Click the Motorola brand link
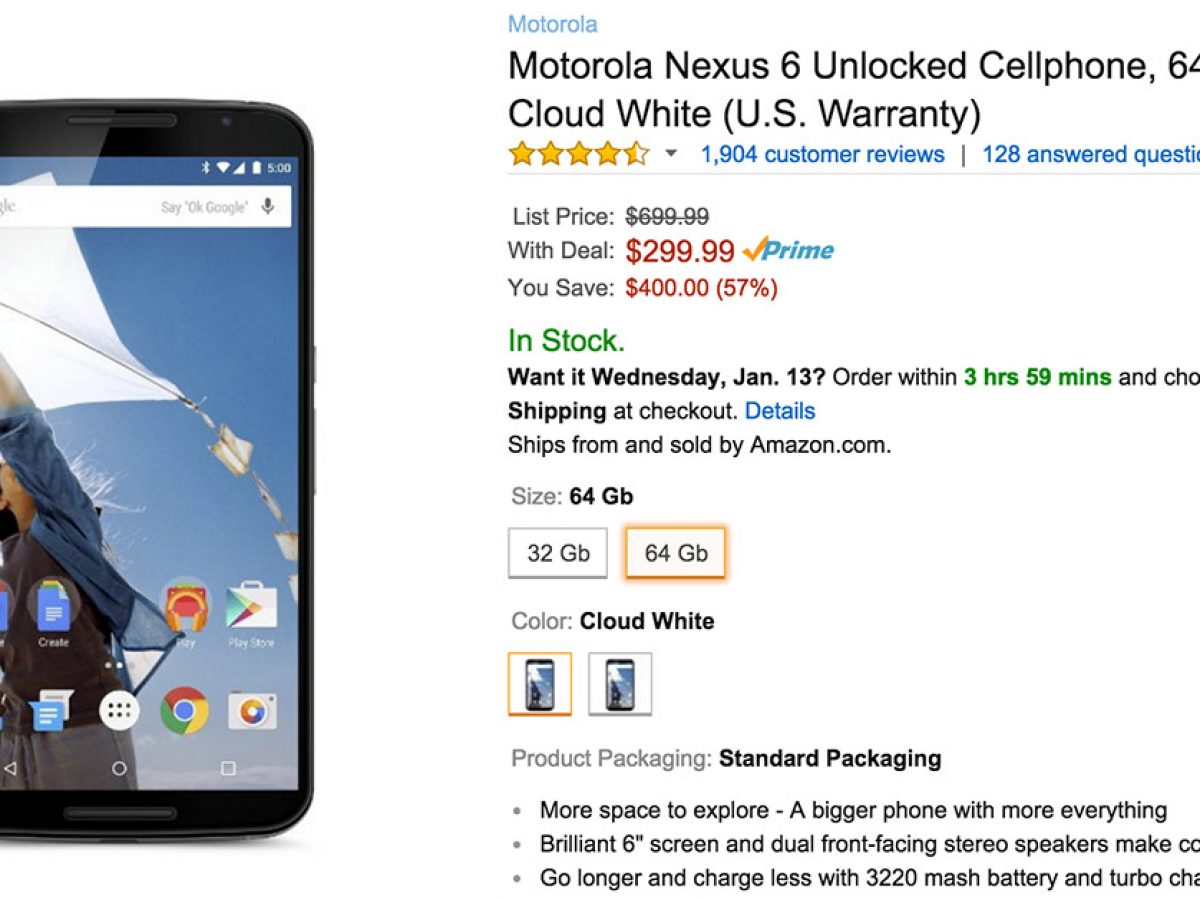The image size is (1200, 900). [x=553, y=24]
